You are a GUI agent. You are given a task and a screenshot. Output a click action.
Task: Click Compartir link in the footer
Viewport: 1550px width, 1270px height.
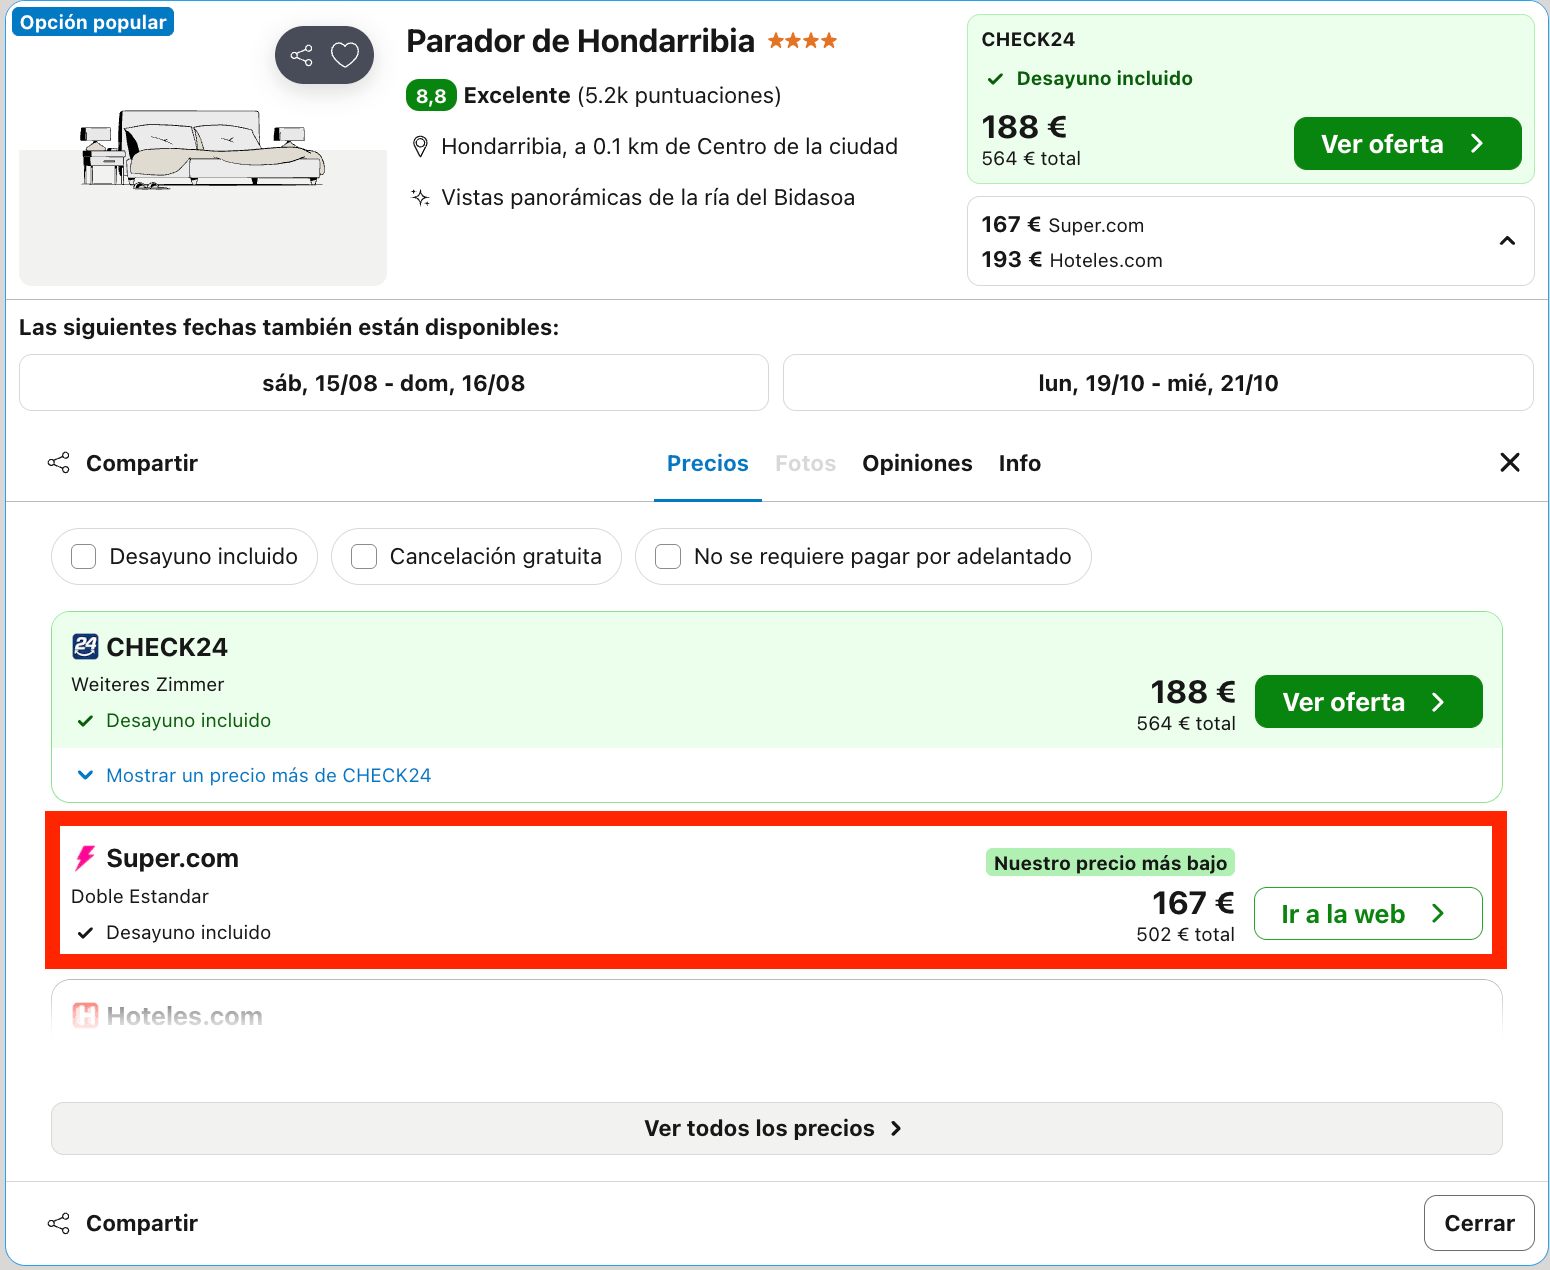[x=142, y=1223]
